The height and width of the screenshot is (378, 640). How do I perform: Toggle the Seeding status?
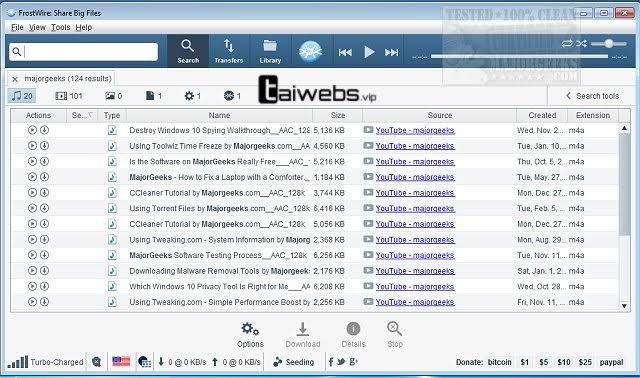point(294,362)
